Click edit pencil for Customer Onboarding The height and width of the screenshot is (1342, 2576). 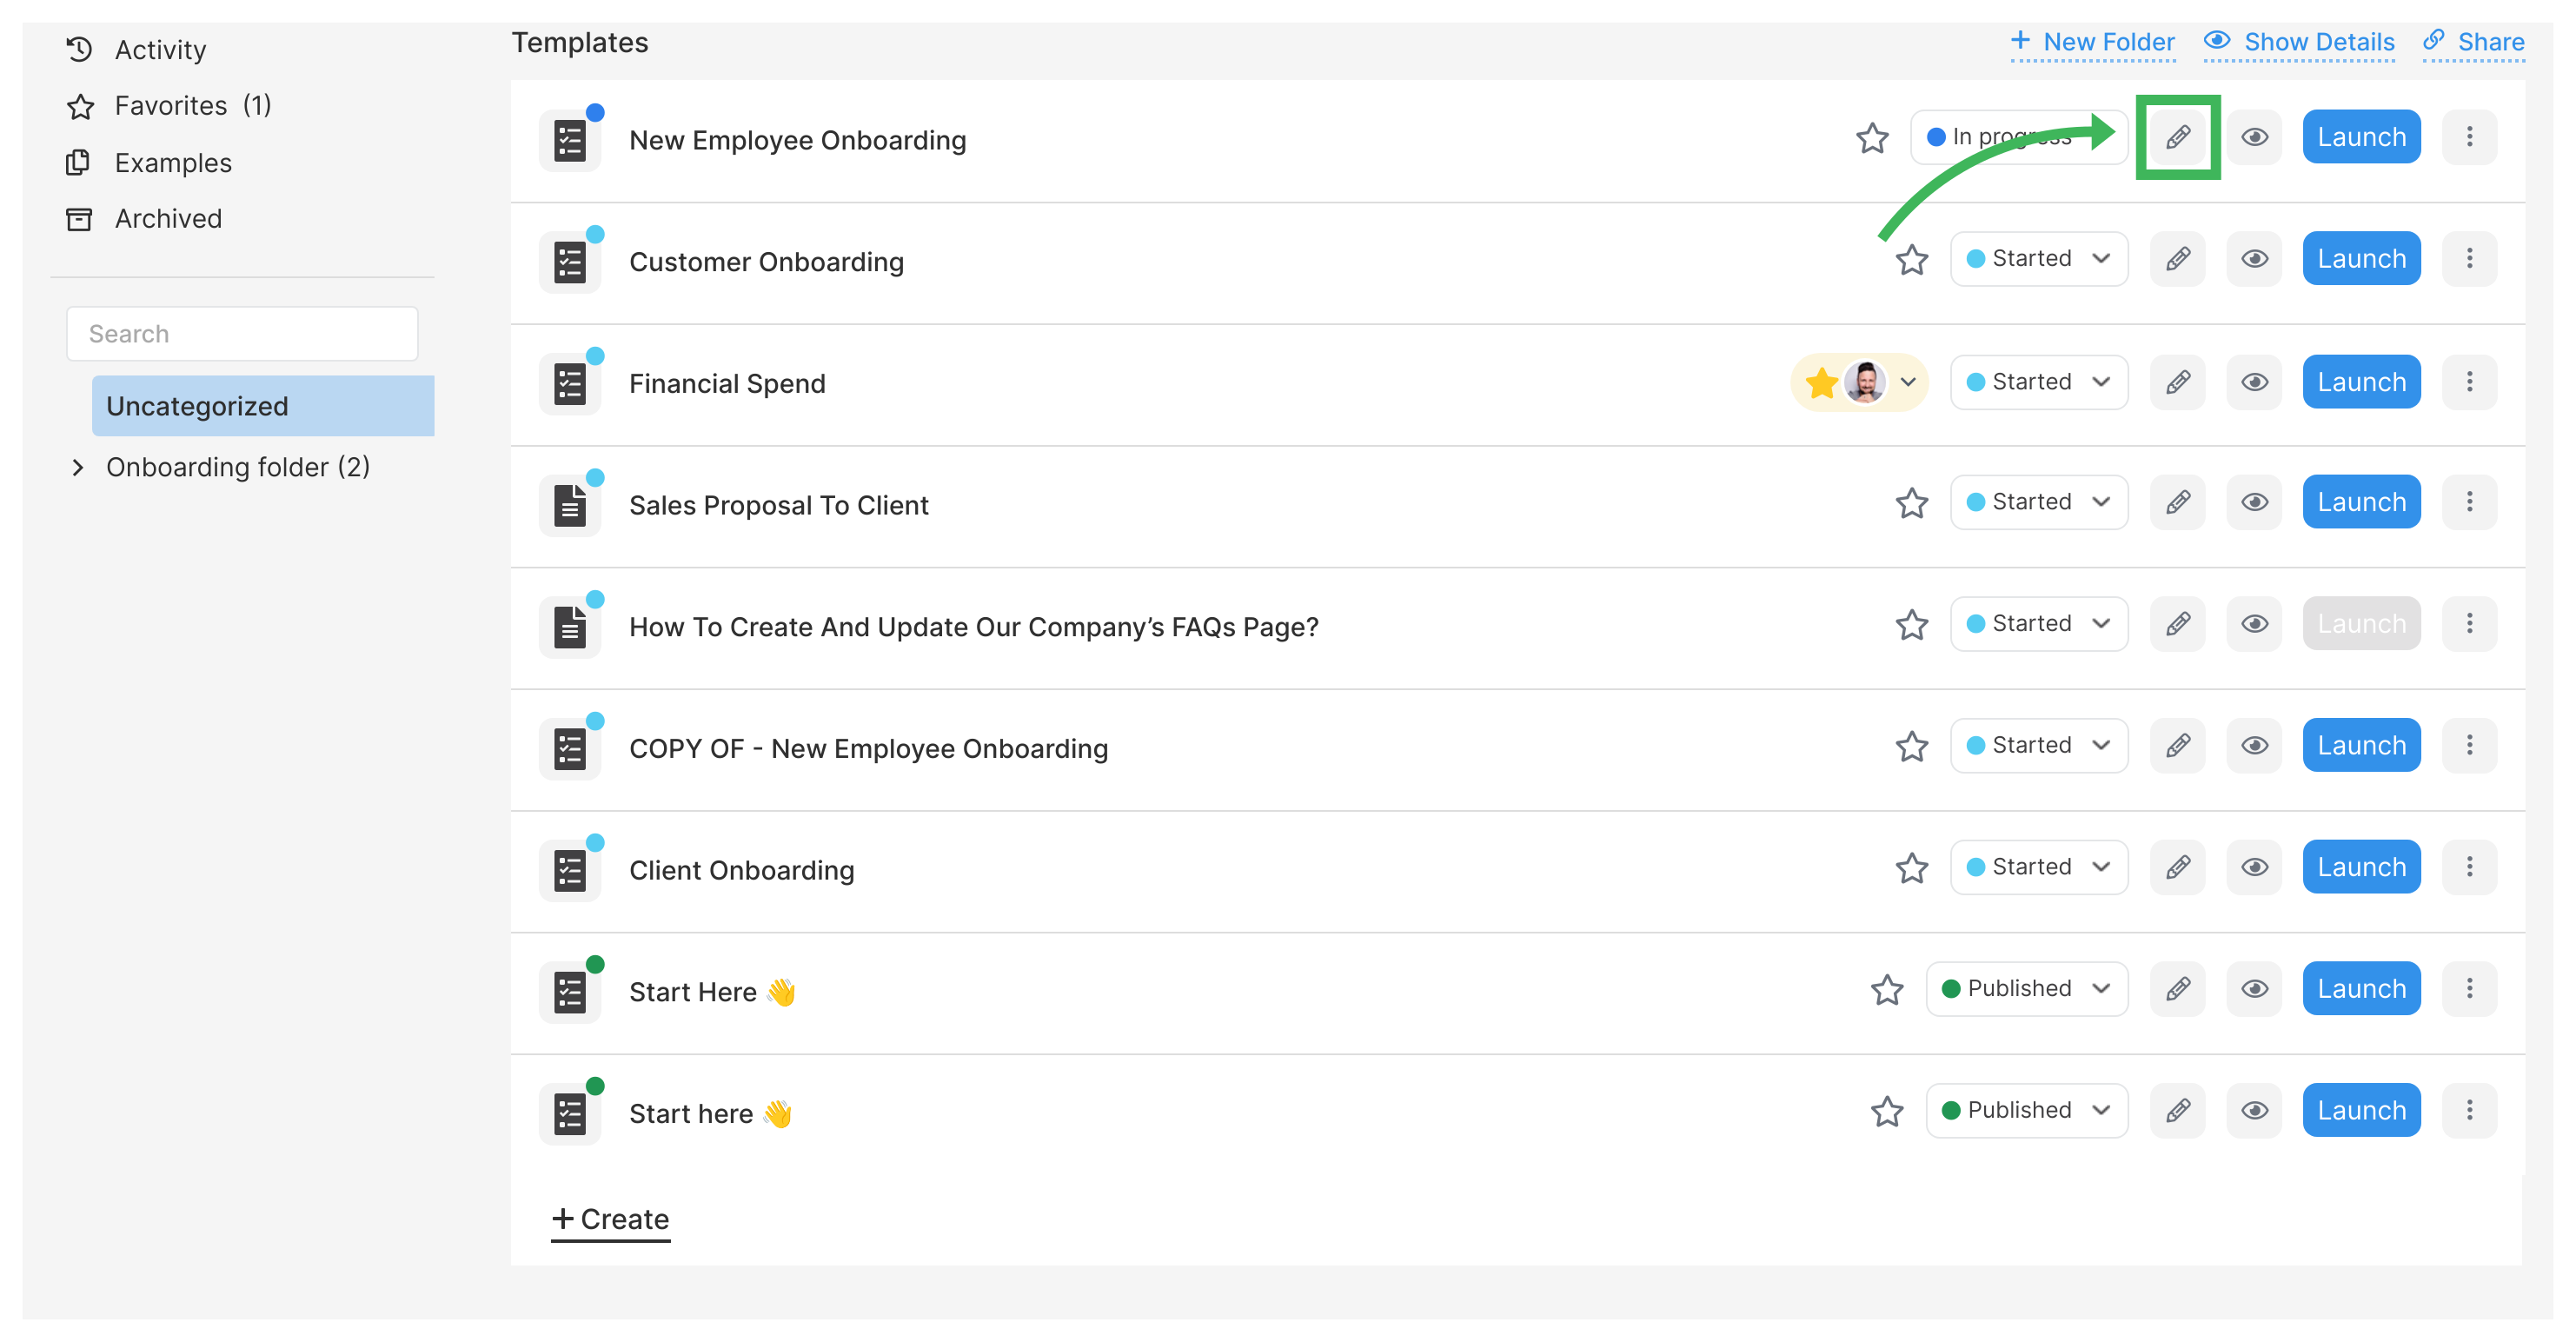click(2177, 259)
